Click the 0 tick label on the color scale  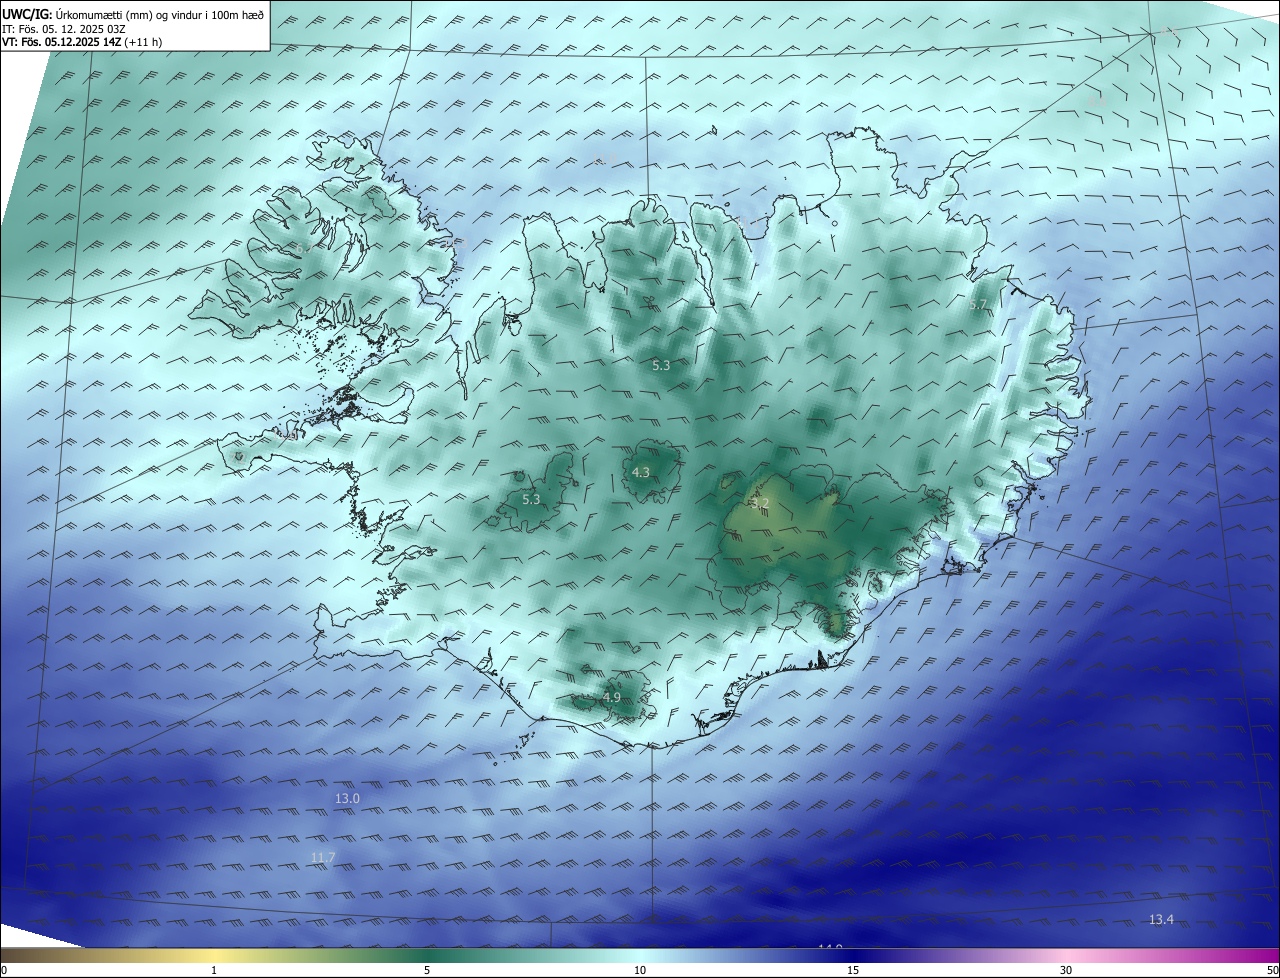click(4, 970)
